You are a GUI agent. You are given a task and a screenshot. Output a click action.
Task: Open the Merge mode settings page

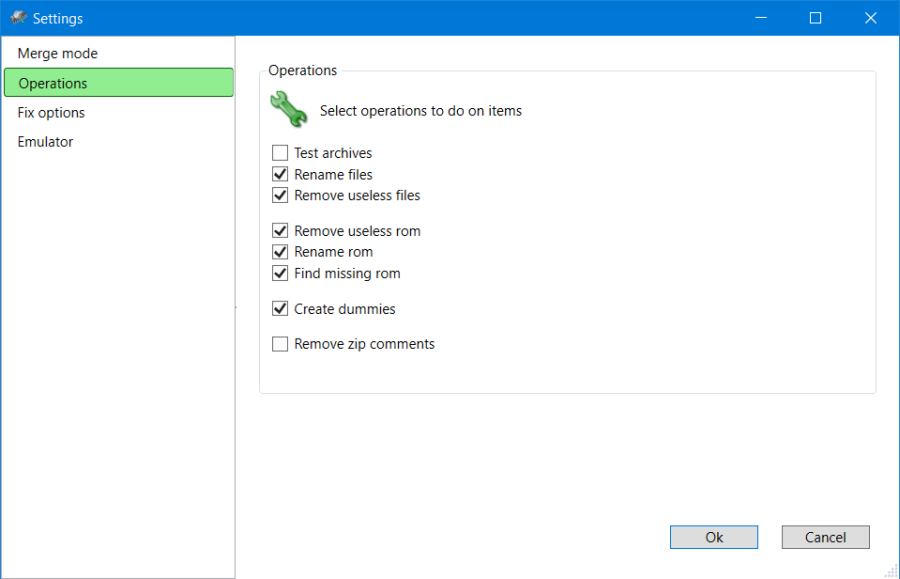(58, 53)
